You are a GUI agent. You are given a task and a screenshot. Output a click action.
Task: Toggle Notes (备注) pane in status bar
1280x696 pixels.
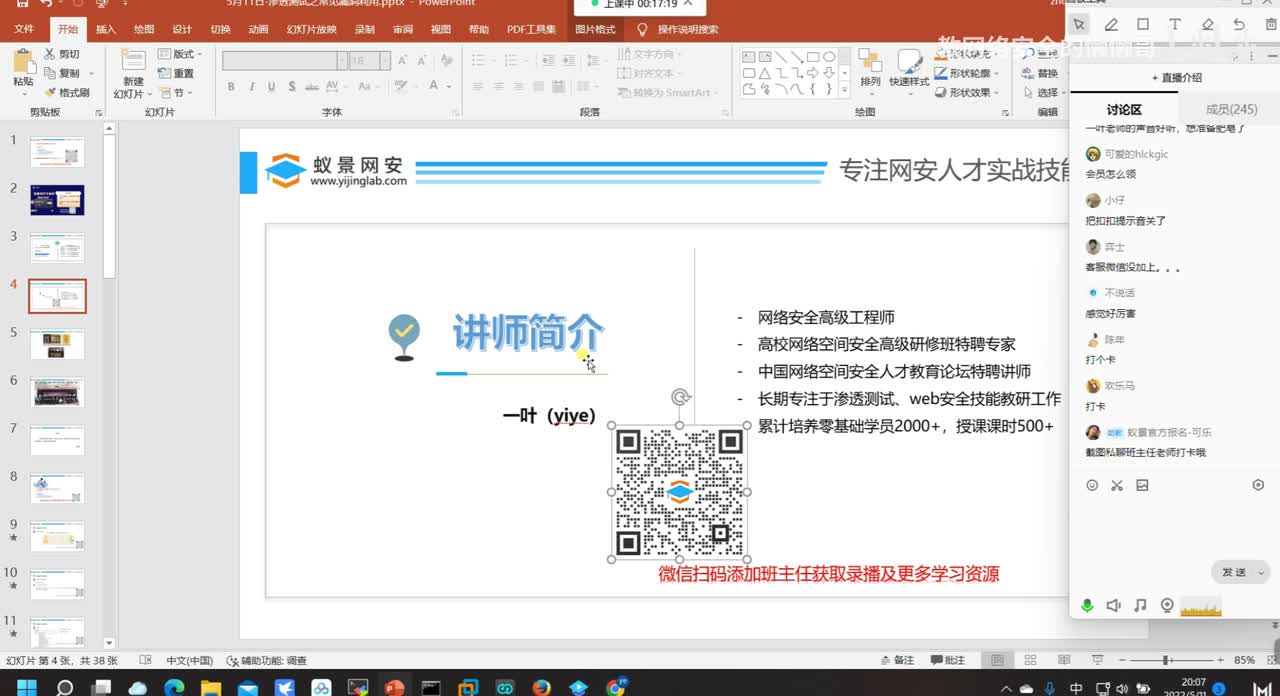[897, 660]
